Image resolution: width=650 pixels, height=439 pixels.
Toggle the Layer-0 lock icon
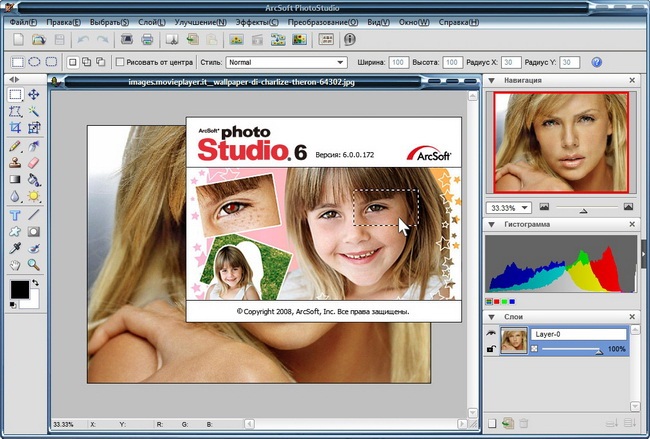[491, 349]
